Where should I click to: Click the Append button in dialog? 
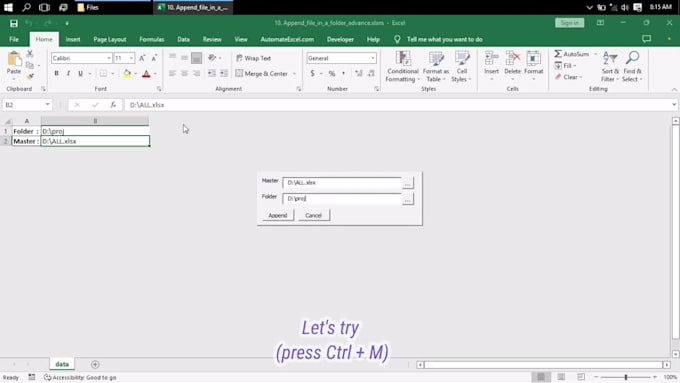278,216
